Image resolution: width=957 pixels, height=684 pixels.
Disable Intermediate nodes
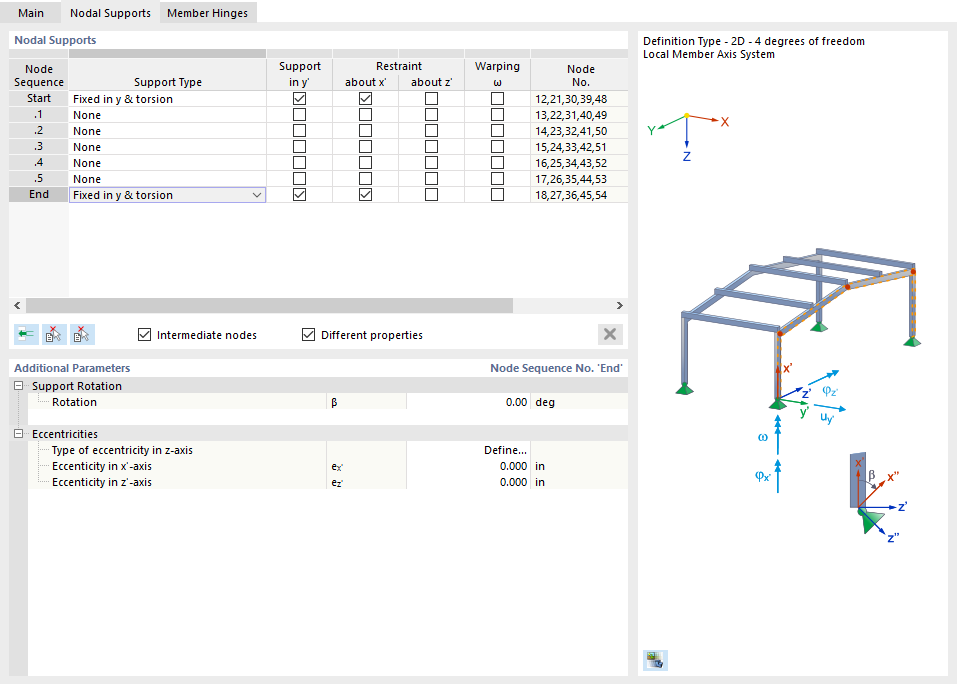pos(145,334)
